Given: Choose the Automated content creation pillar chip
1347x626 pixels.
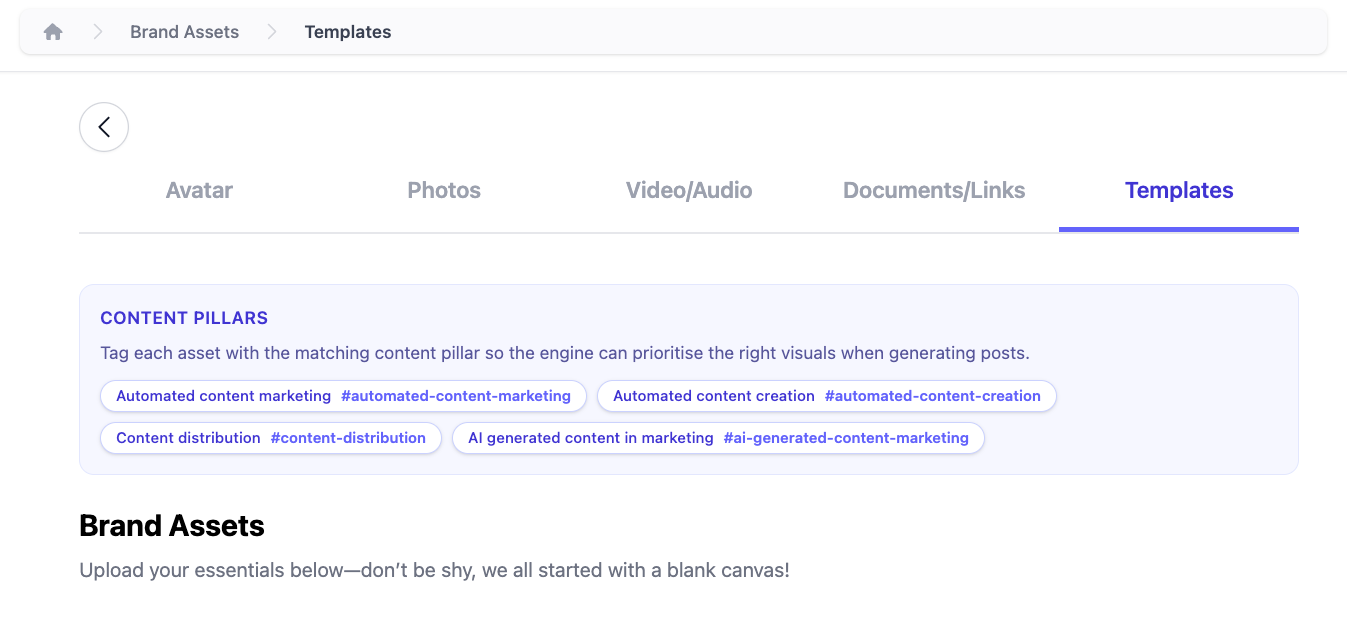Looking at the screenshot, I should click(826, 396).
